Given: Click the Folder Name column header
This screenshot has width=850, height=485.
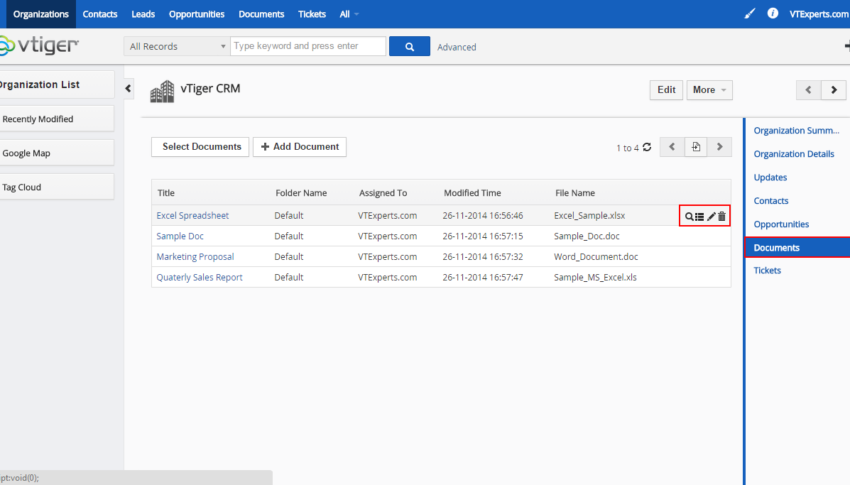Looking at the screenshot, I should pyautogui.click(x=301, y=193).
